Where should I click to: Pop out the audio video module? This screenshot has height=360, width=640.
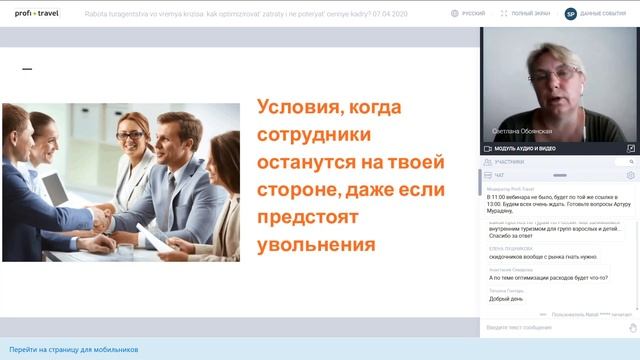(631, 149)
